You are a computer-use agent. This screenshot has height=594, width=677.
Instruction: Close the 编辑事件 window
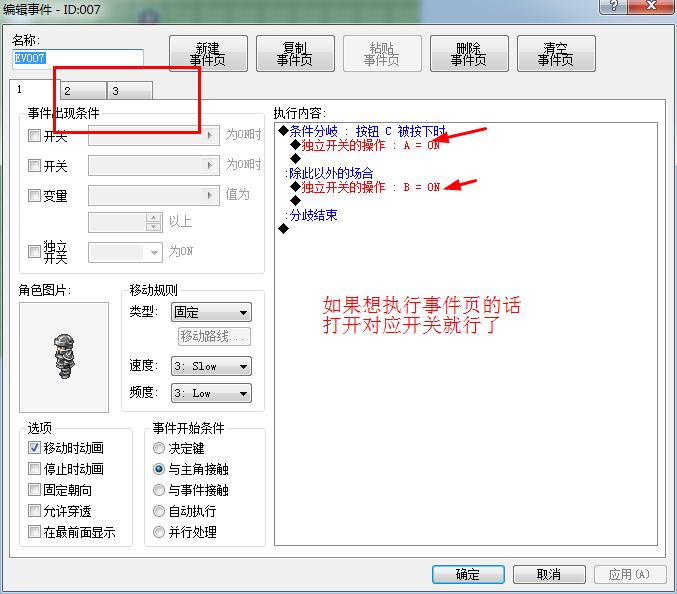[x=652, y=6]
